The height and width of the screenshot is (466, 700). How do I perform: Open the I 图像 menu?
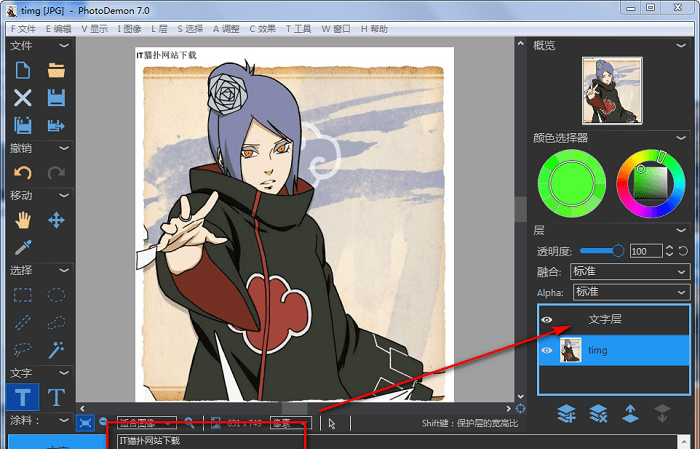click(129, 29)
